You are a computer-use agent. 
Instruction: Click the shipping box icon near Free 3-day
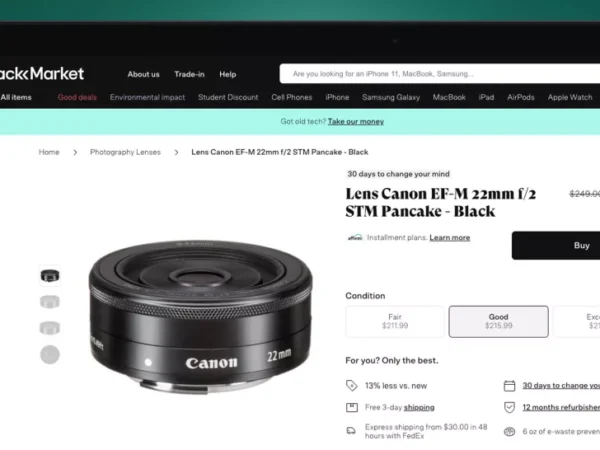352,407
